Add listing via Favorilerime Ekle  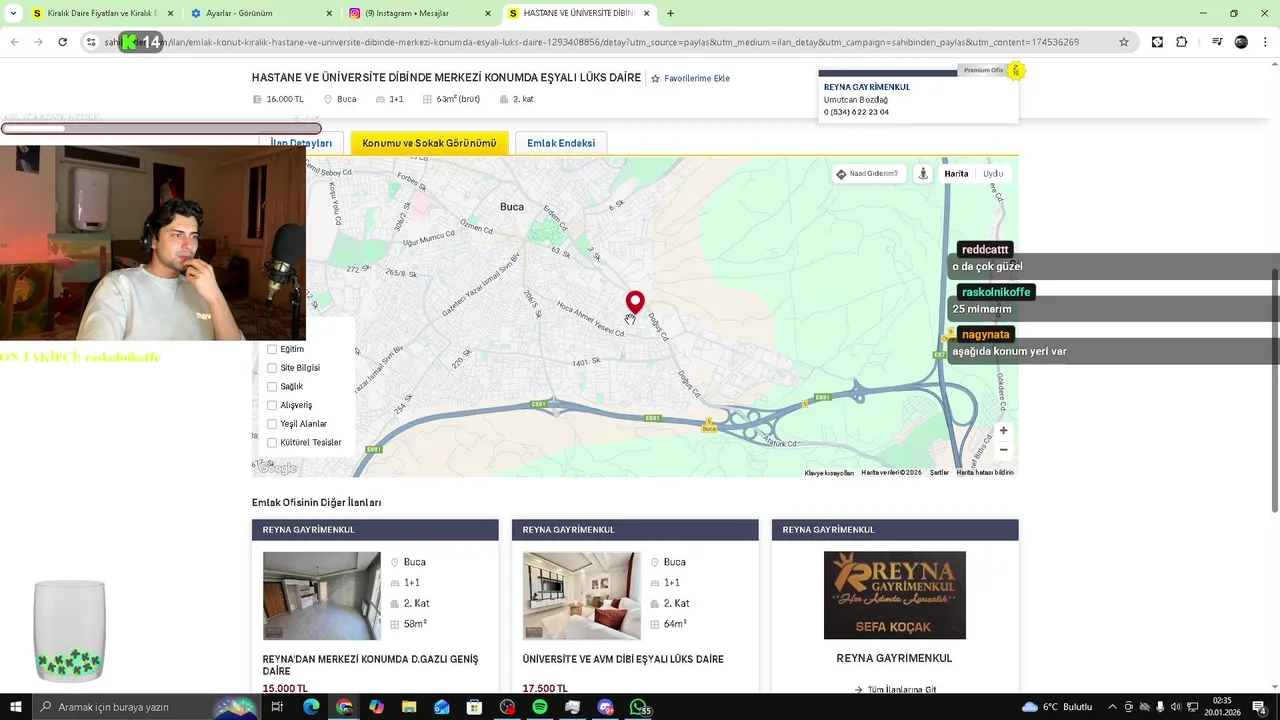[x=691, y=78]
